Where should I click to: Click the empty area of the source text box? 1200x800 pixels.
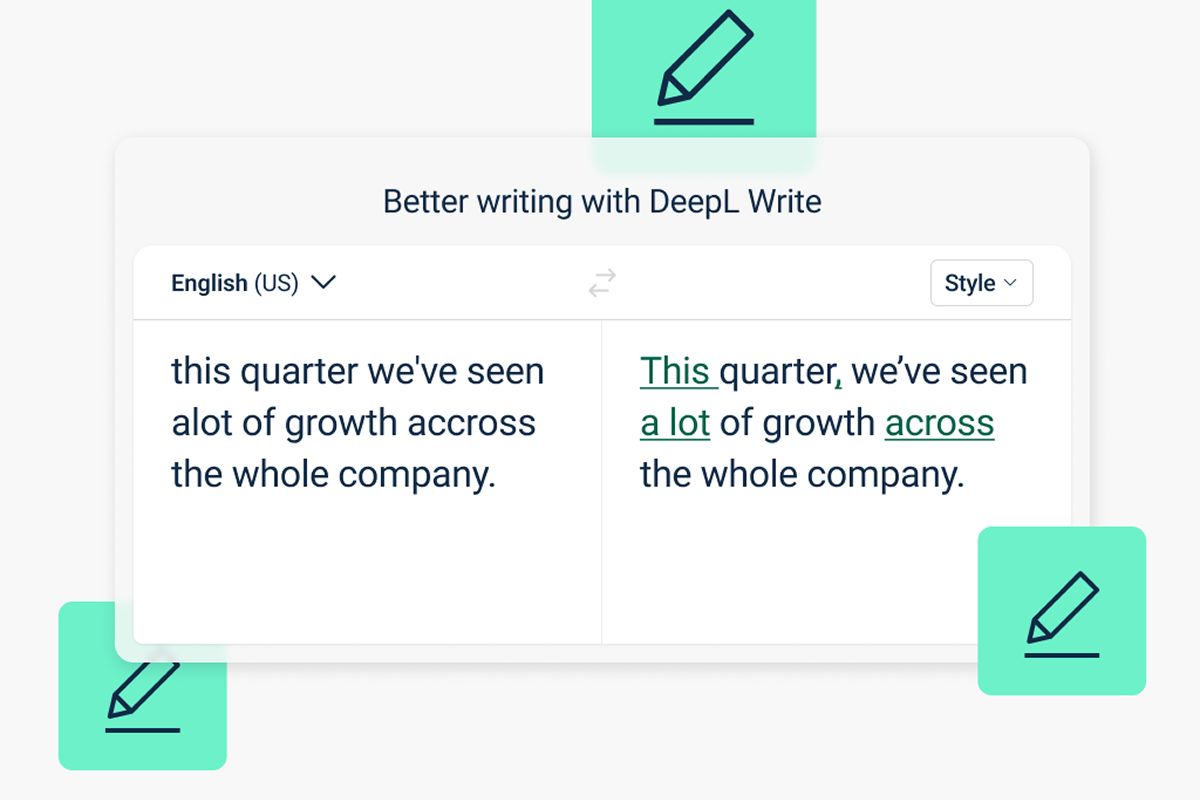(366, 570)
